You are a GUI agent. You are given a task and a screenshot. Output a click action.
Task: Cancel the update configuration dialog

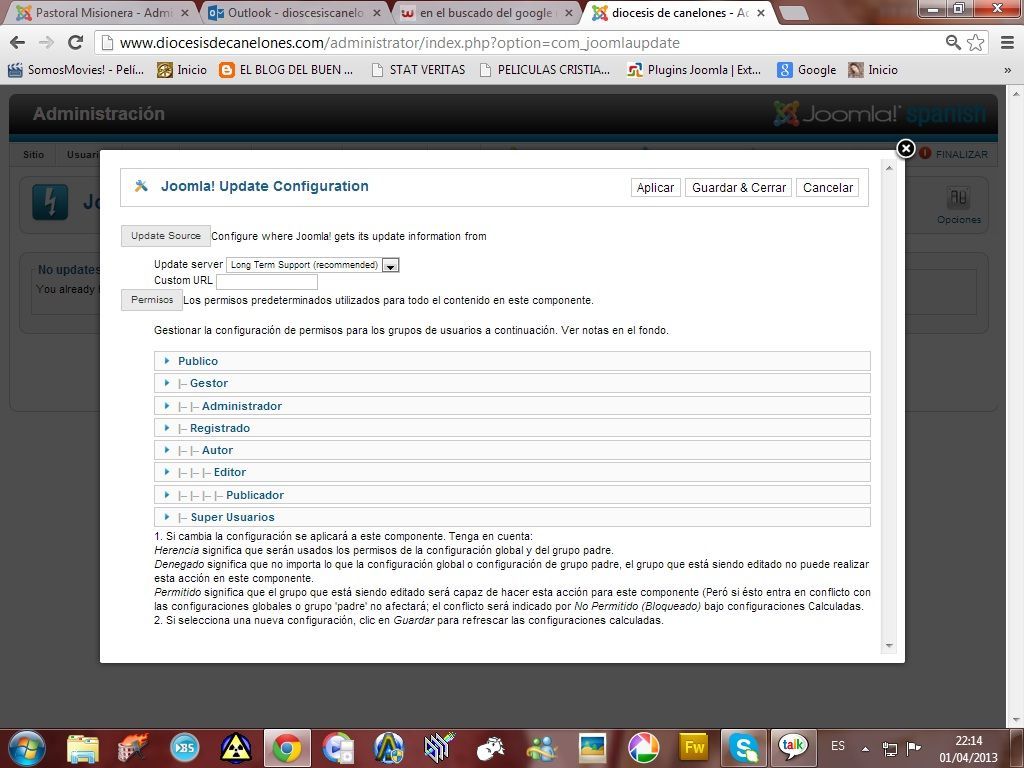[827, 187]
